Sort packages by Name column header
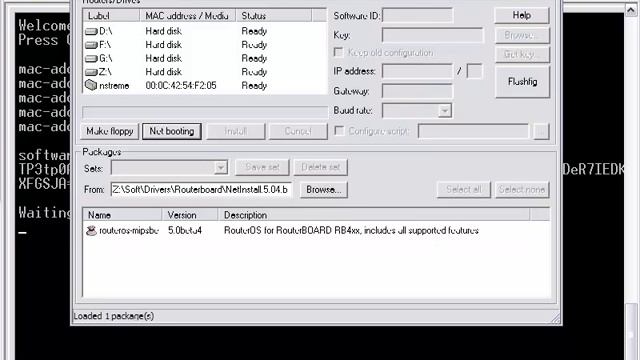Screen dimensions: 640x360 122,215
